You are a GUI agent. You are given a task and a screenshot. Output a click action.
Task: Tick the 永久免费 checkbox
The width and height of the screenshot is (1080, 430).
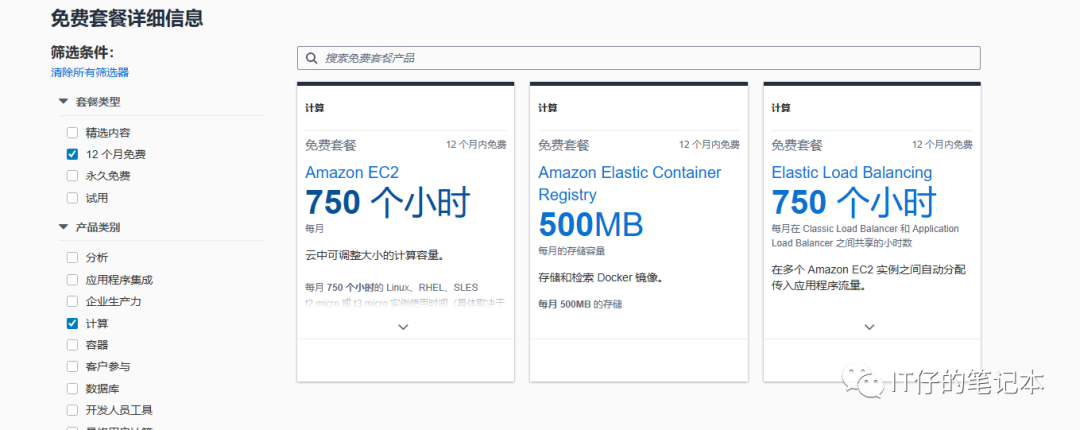(72, 176)
